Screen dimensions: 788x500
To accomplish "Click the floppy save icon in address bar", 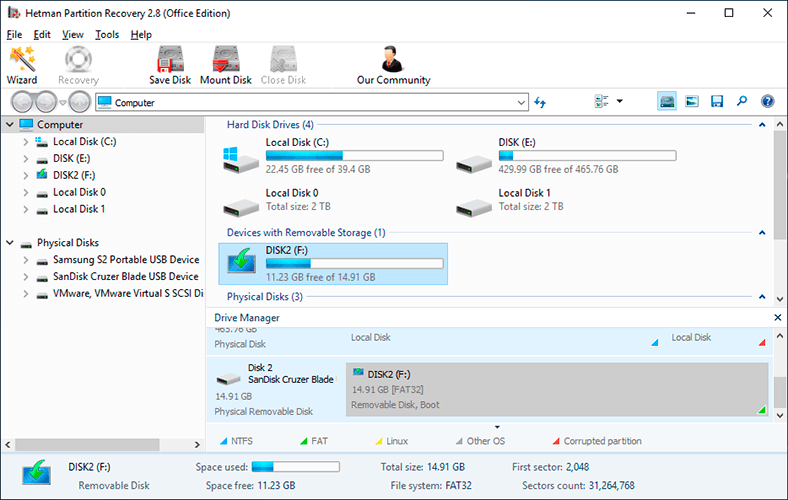I will 717,102.
